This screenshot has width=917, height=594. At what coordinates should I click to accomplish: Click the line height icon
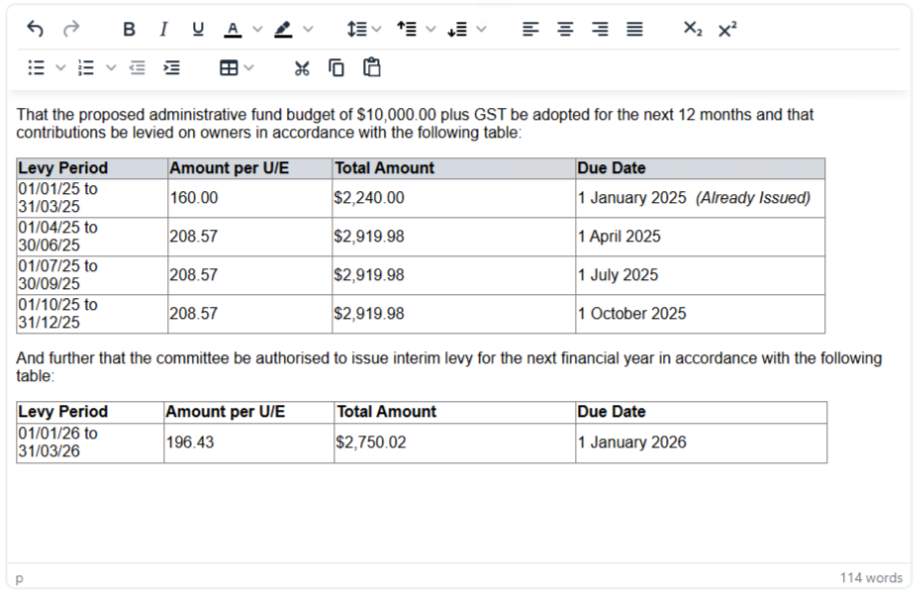pyautogui.click(x=357, y=29)
